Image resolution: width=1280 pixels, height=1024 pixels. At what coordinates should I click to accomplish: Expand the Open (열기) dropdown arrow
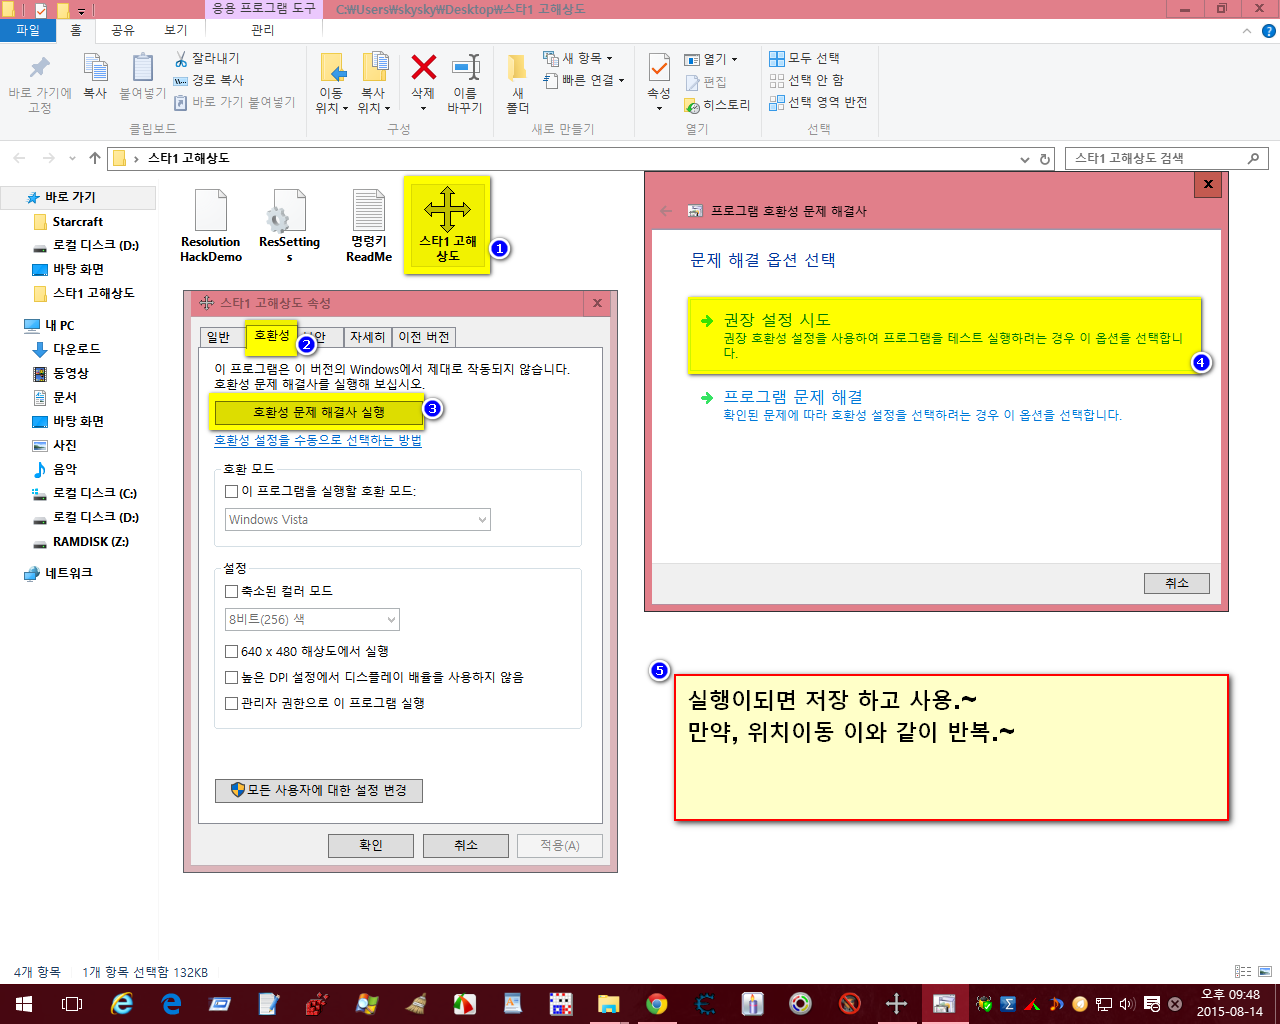[735, 59]
